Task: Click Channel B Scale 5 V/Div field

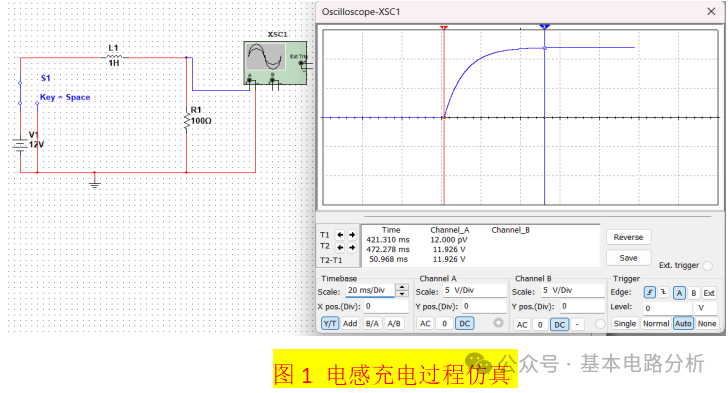Action: (572, 291)
